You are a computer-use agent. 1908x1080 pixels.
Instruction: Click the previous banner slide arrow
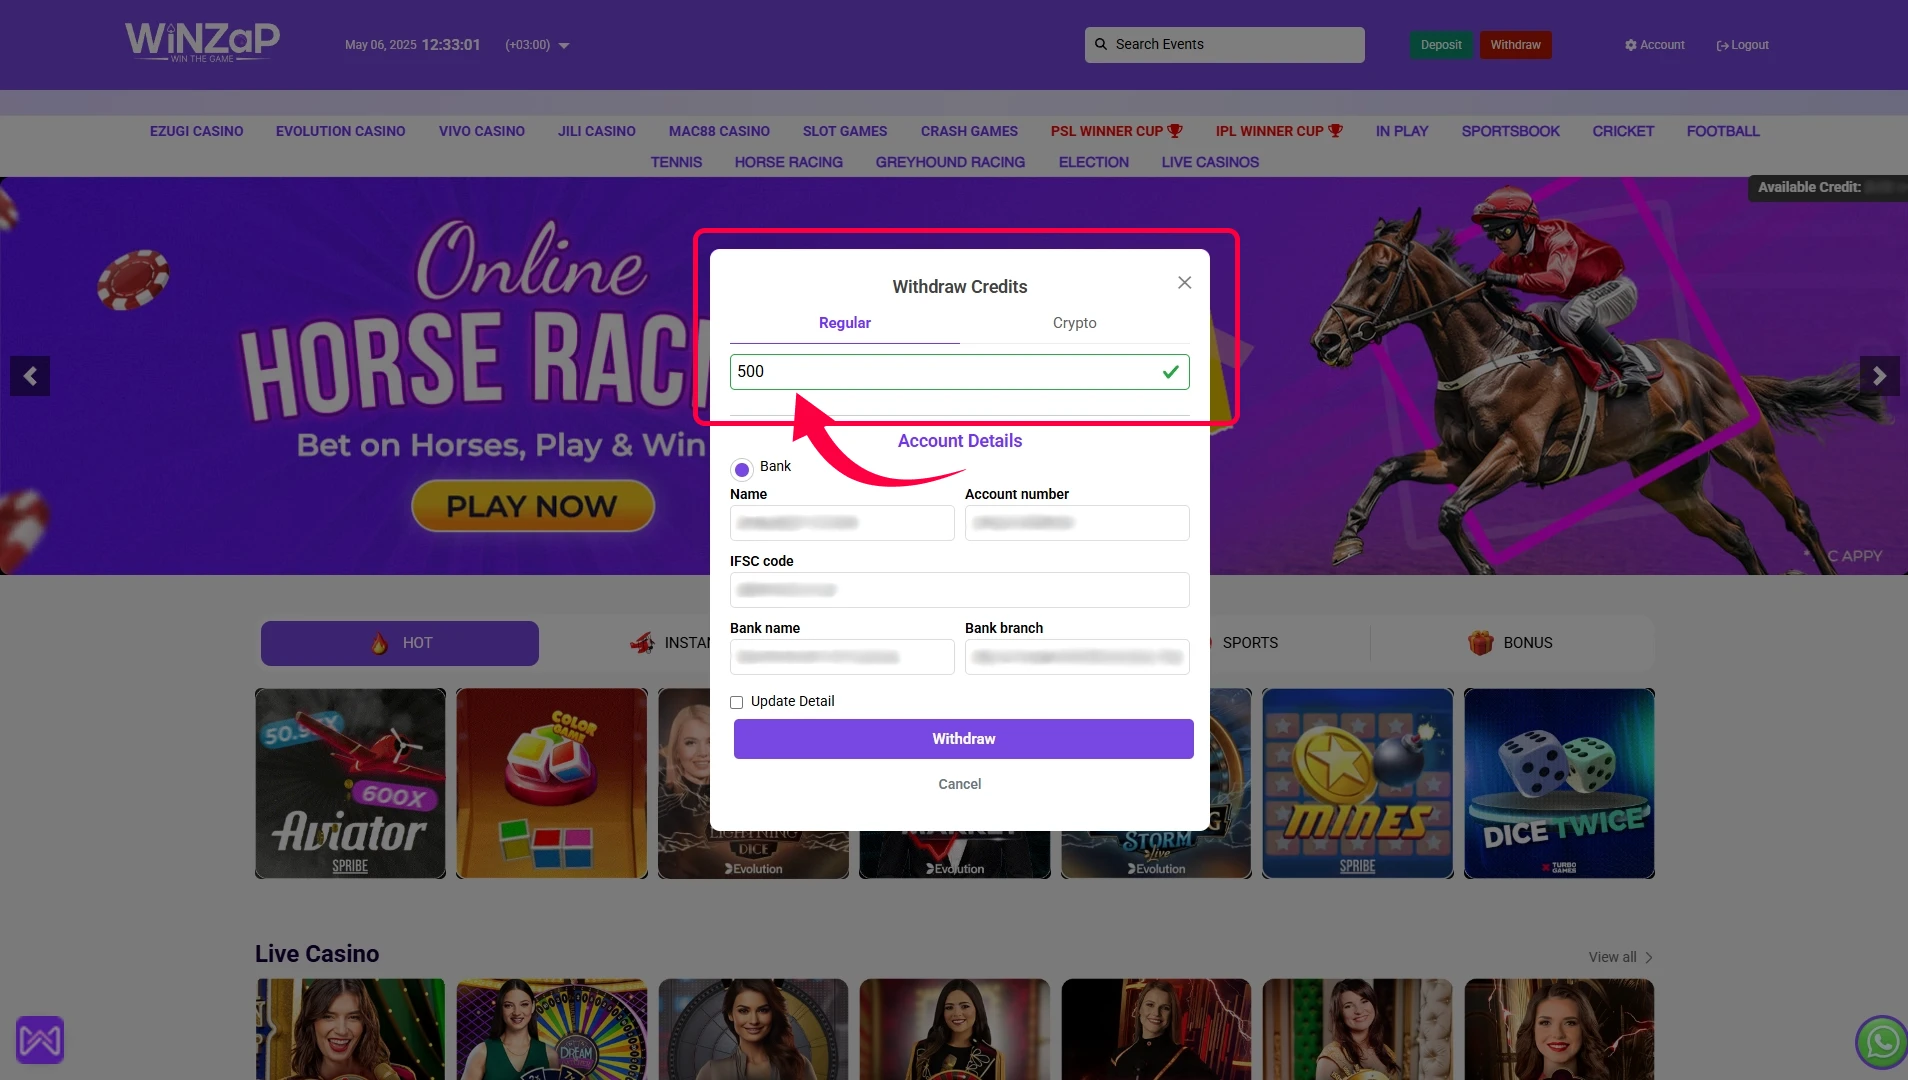pos(30,376)
